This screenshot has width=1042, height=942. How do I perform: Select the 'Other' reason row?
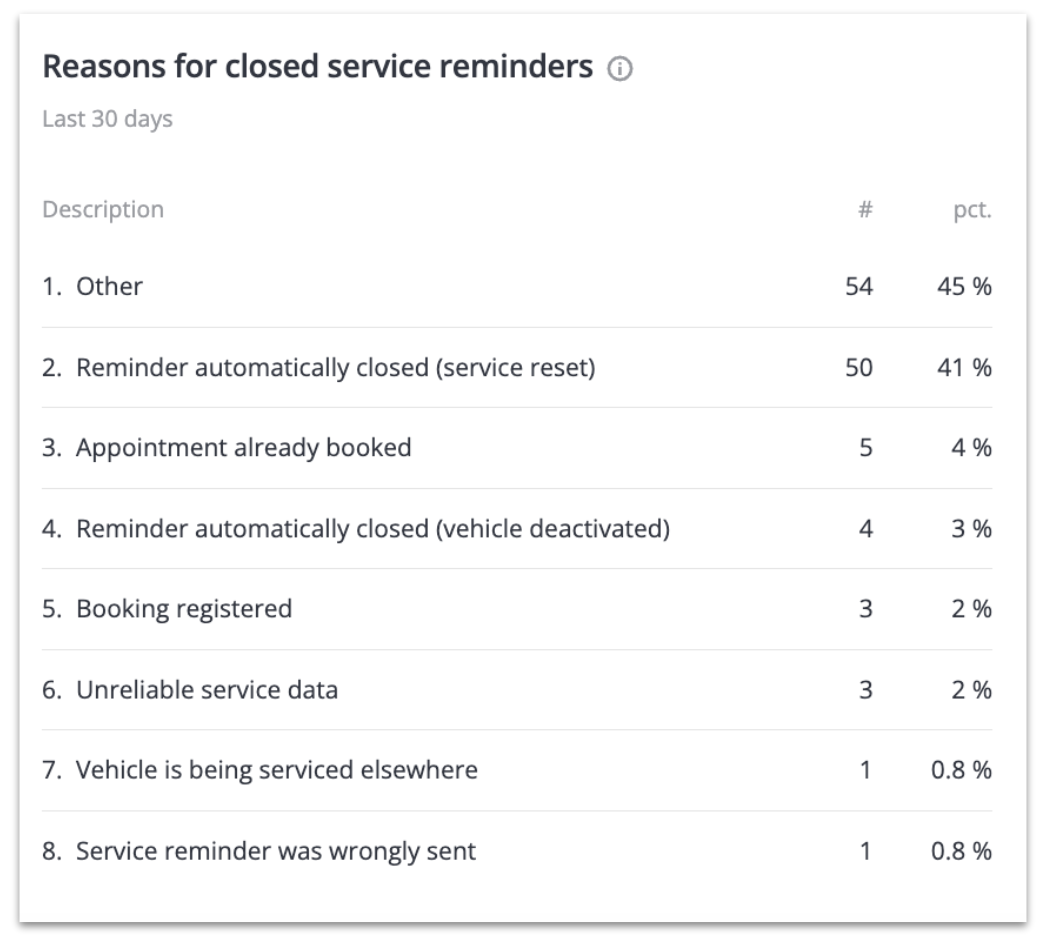coord(109,287)
